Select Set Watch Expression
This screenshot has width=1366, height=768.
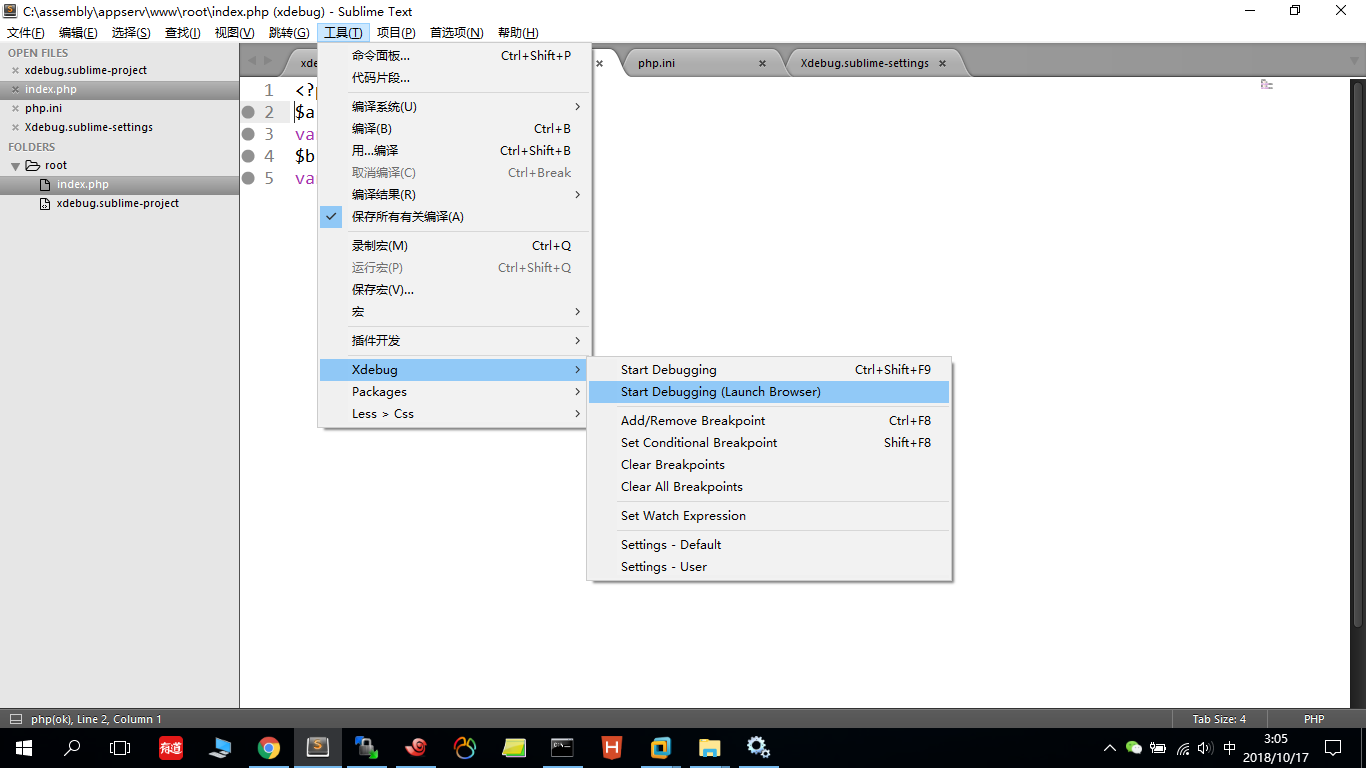(769, 516)
